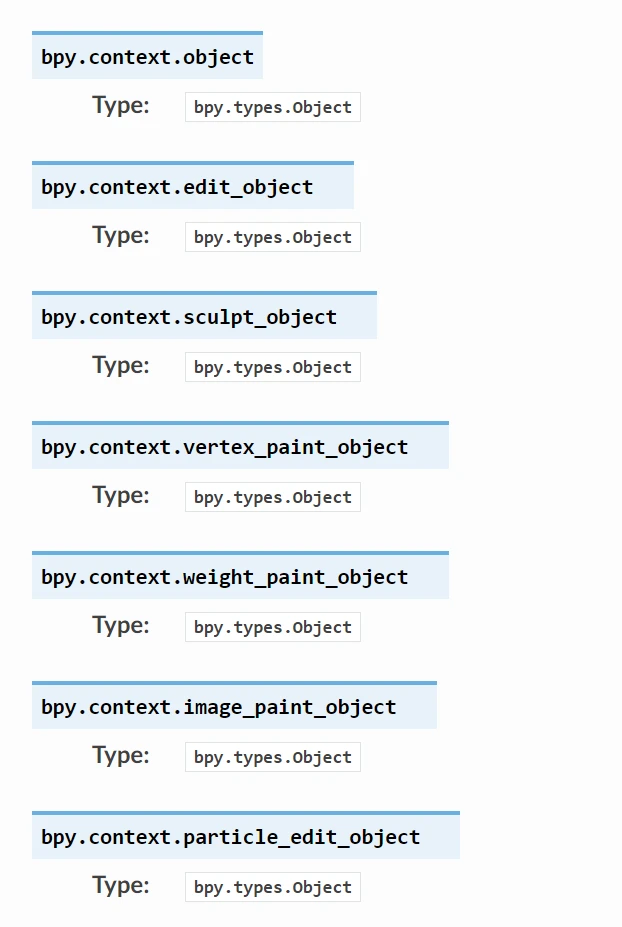Open the bpy.types.Object link under edit_object
The width and height of the screenshot is (622, 927).
(x=272, y=238)
